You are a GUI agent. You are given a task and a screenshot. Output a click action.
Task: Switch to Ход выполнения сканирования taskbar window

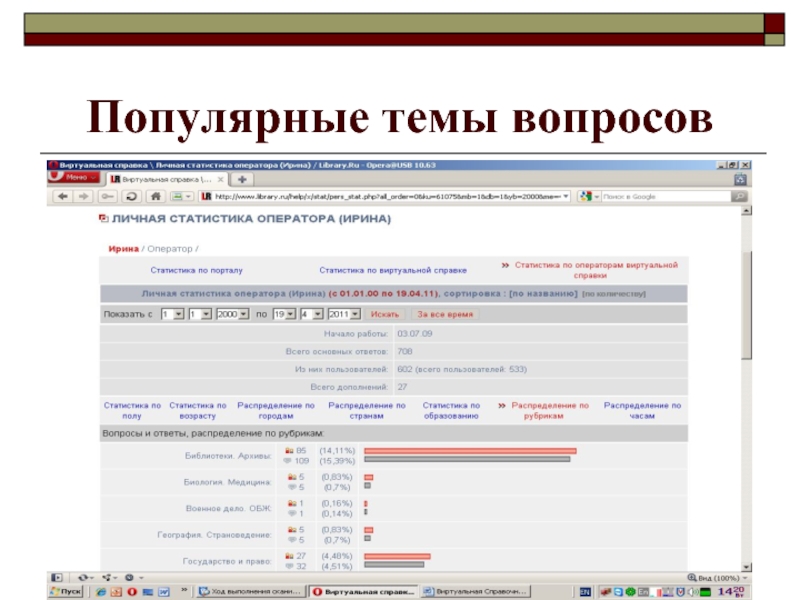pos(252,591)
